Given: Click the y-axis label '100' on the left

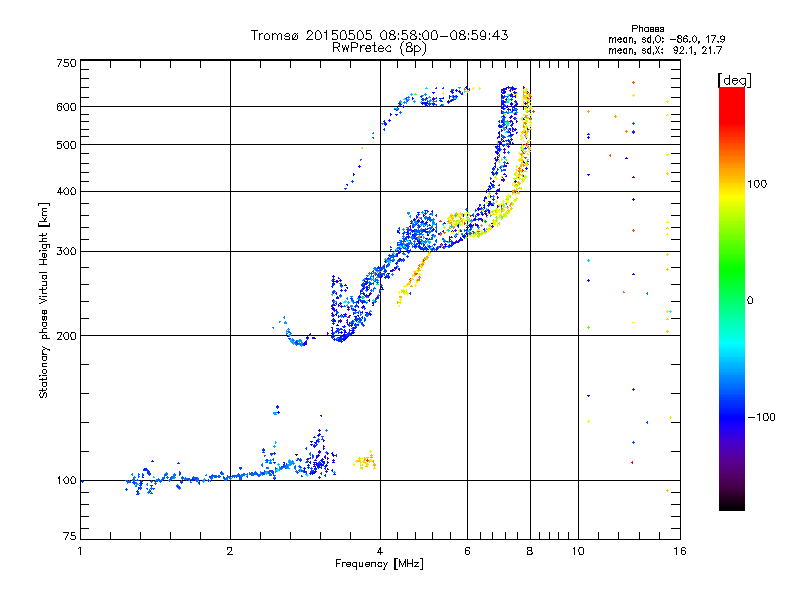Looking at the screenshot, I should [x=66, y=481].
